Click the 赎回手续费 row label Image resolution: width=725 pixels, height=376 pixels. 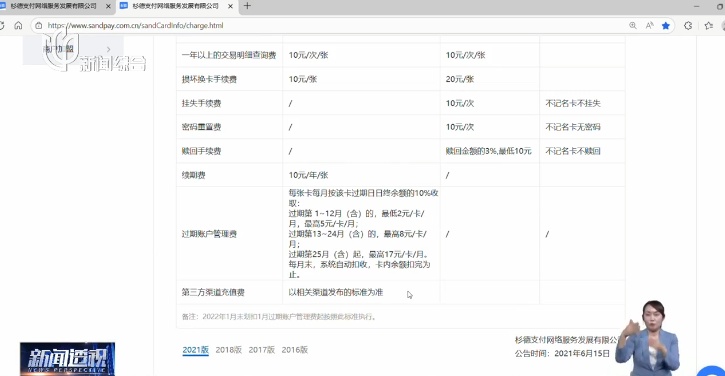point(202,151)
